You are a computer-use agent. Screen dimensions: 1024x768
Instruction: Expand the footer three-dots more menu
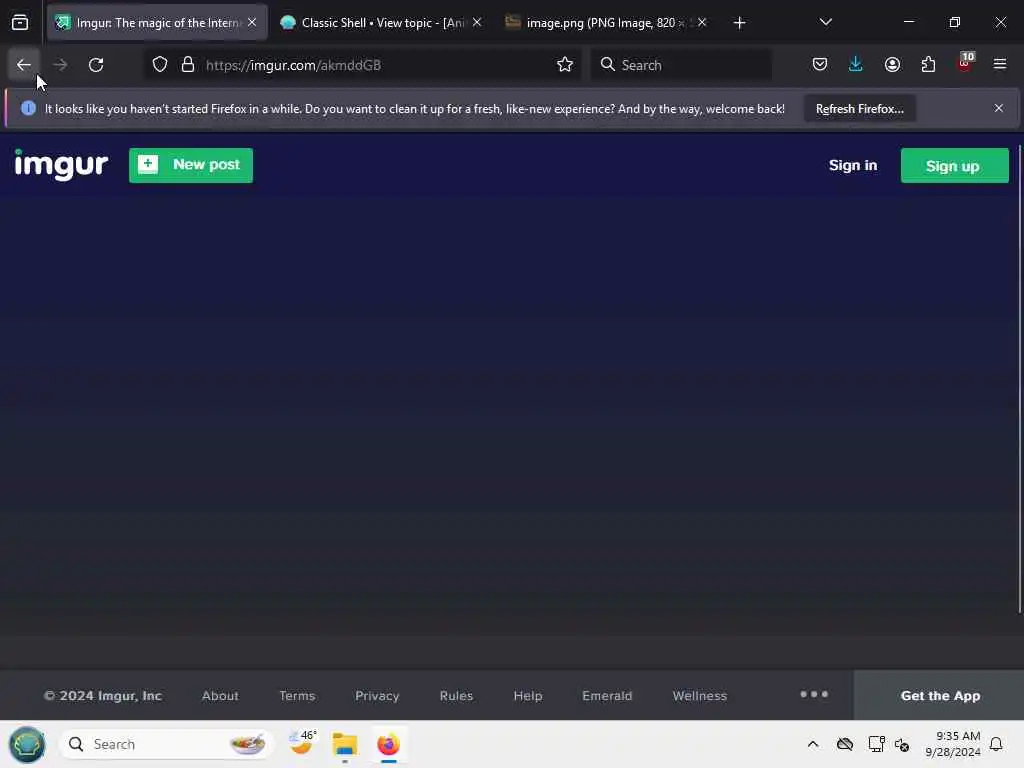click(x=814, y=694)
